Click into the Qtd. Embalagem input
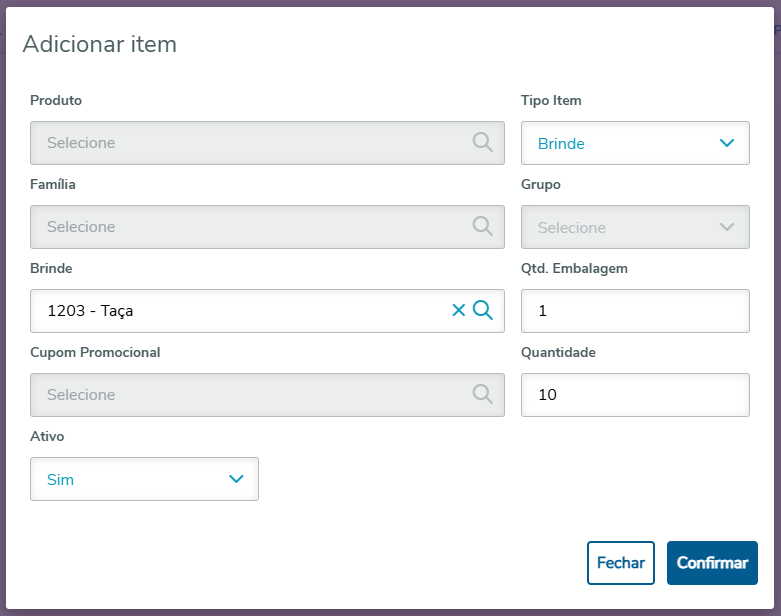The width and height of the screenshot is (781, 616). click(x=635, y=311)
